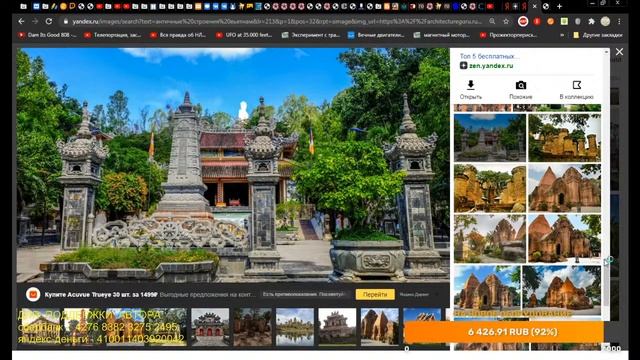Open the 'Dam Its Good 808' bookmark
The height and width of the screenshot is (360, 640).
47,35
